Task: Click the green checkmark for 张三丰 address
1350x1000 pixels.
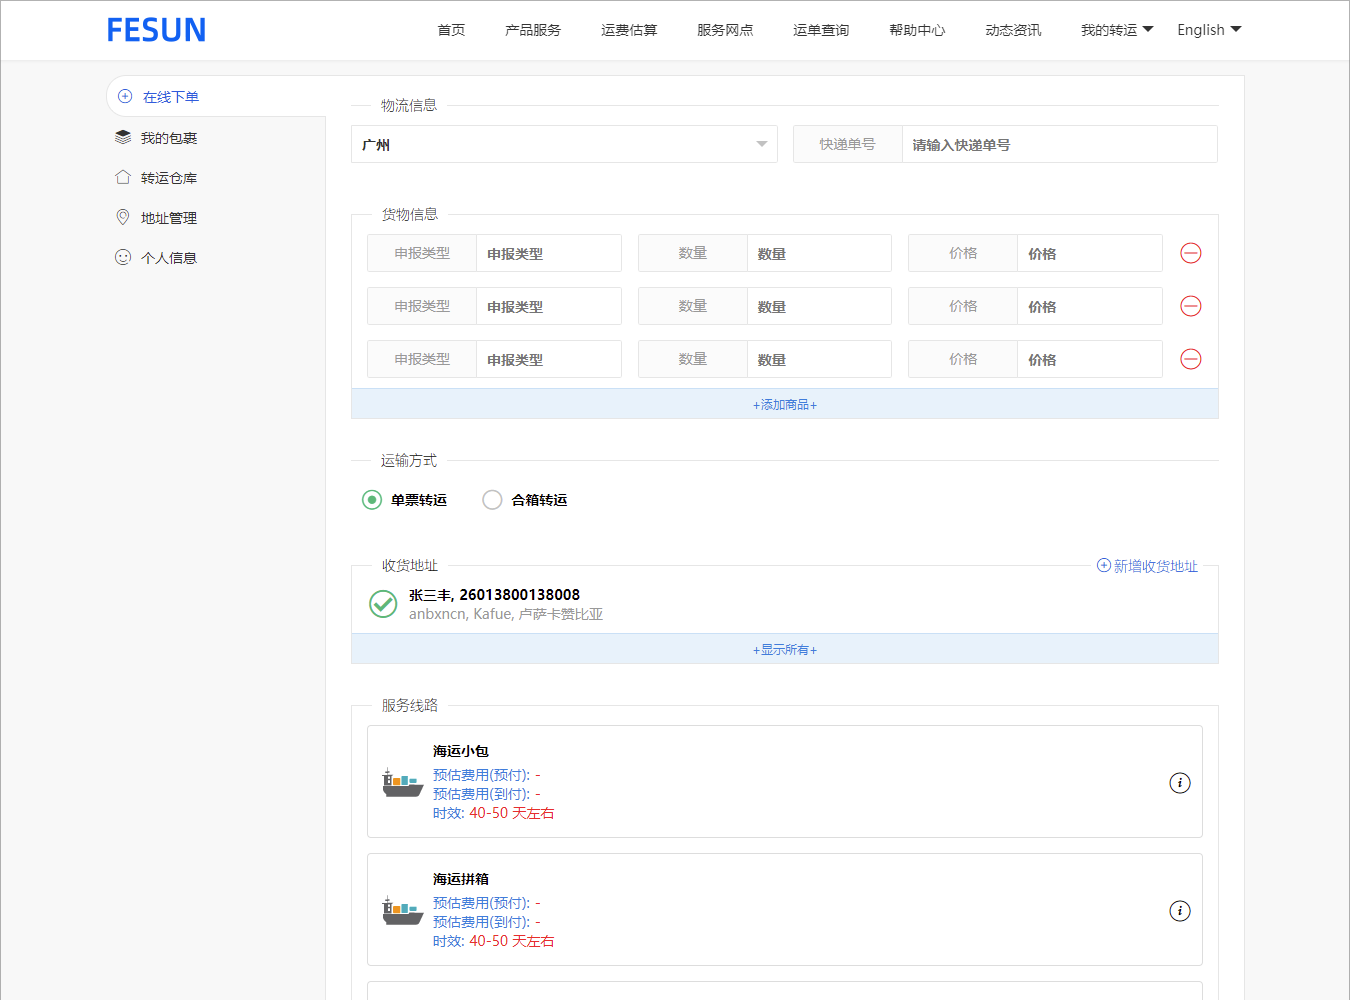Action: pyautogui.click(x=383, y=604)
